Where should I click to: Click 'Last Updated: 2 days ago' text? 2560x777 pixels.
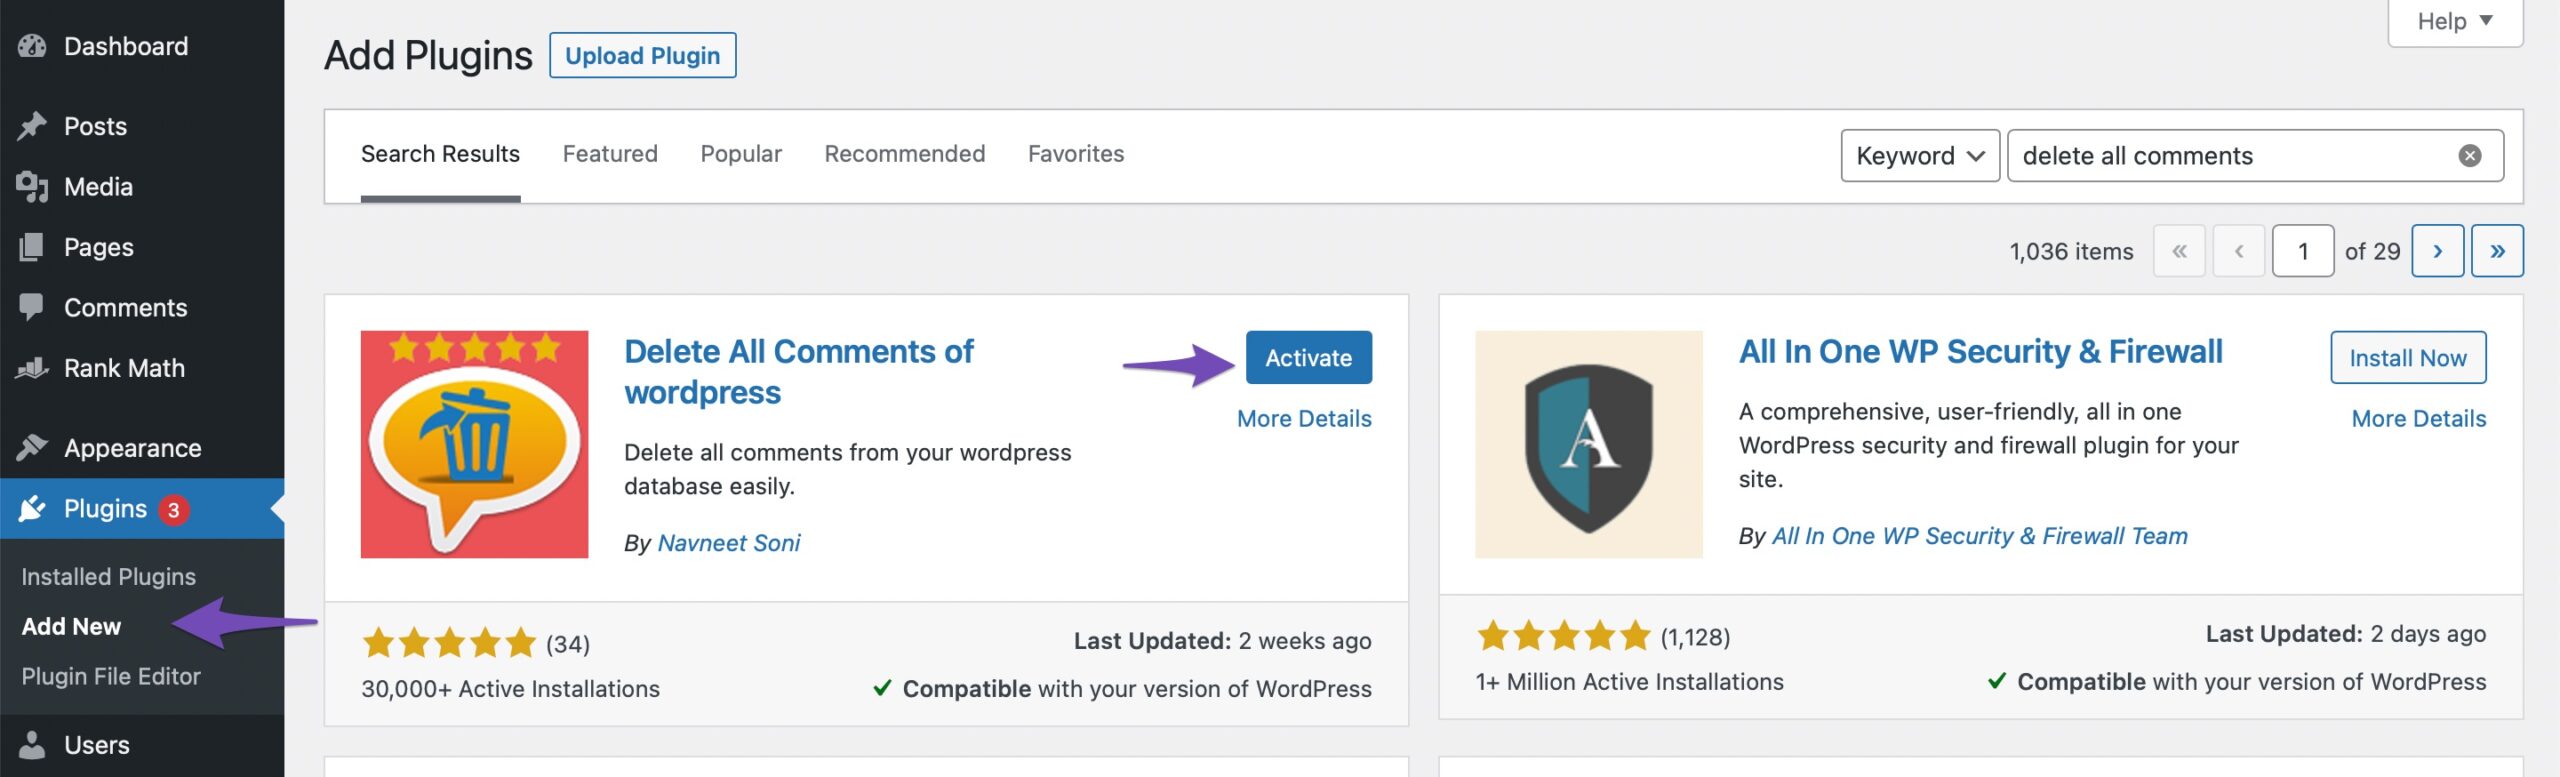(x=2346, y=634)
